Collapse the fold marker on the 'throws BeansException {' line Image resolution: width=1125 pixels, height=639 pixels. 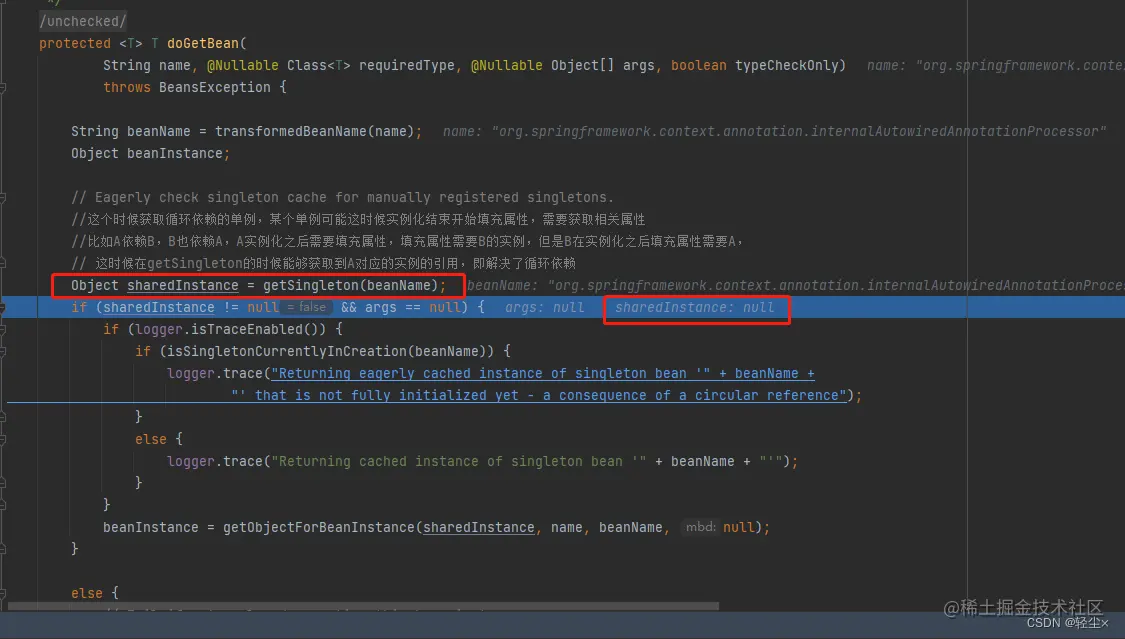[x=3, y=87]
